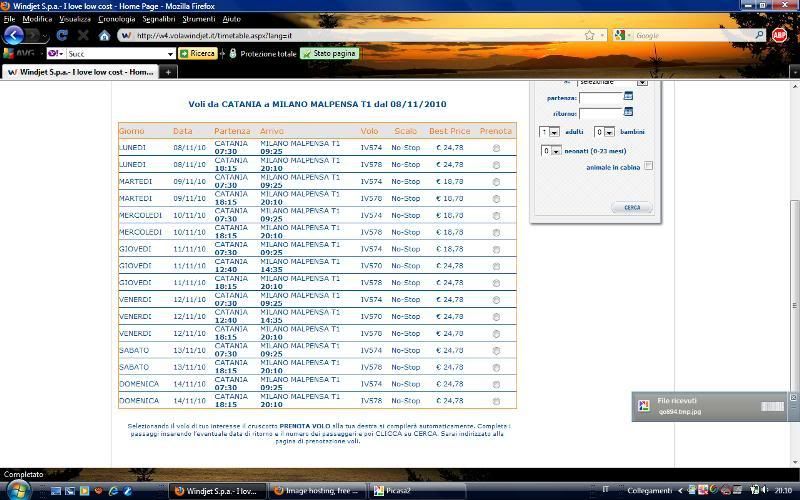Select GIOVEDI 12:40 flight IV570 radio button
This screenshot has width=800, height=500.
tap(496, 266)
